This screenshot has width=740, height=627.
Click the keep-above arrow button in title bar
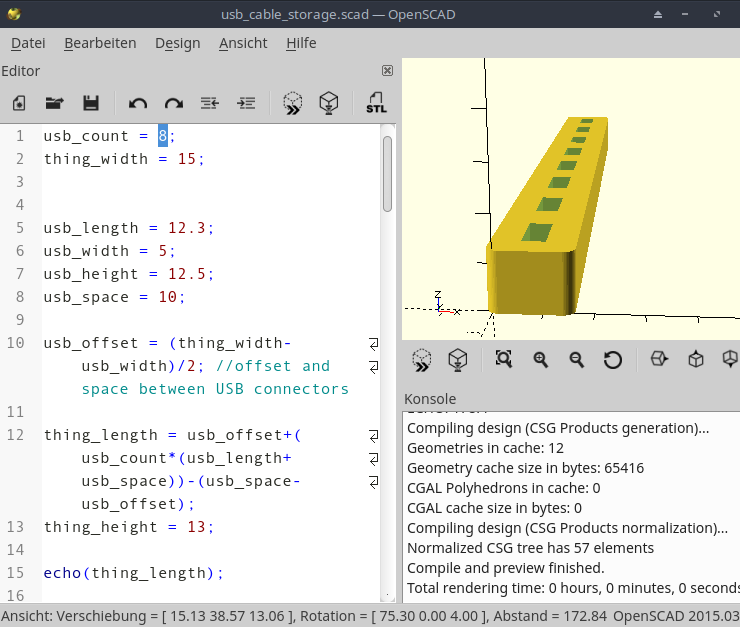(658, 15)
